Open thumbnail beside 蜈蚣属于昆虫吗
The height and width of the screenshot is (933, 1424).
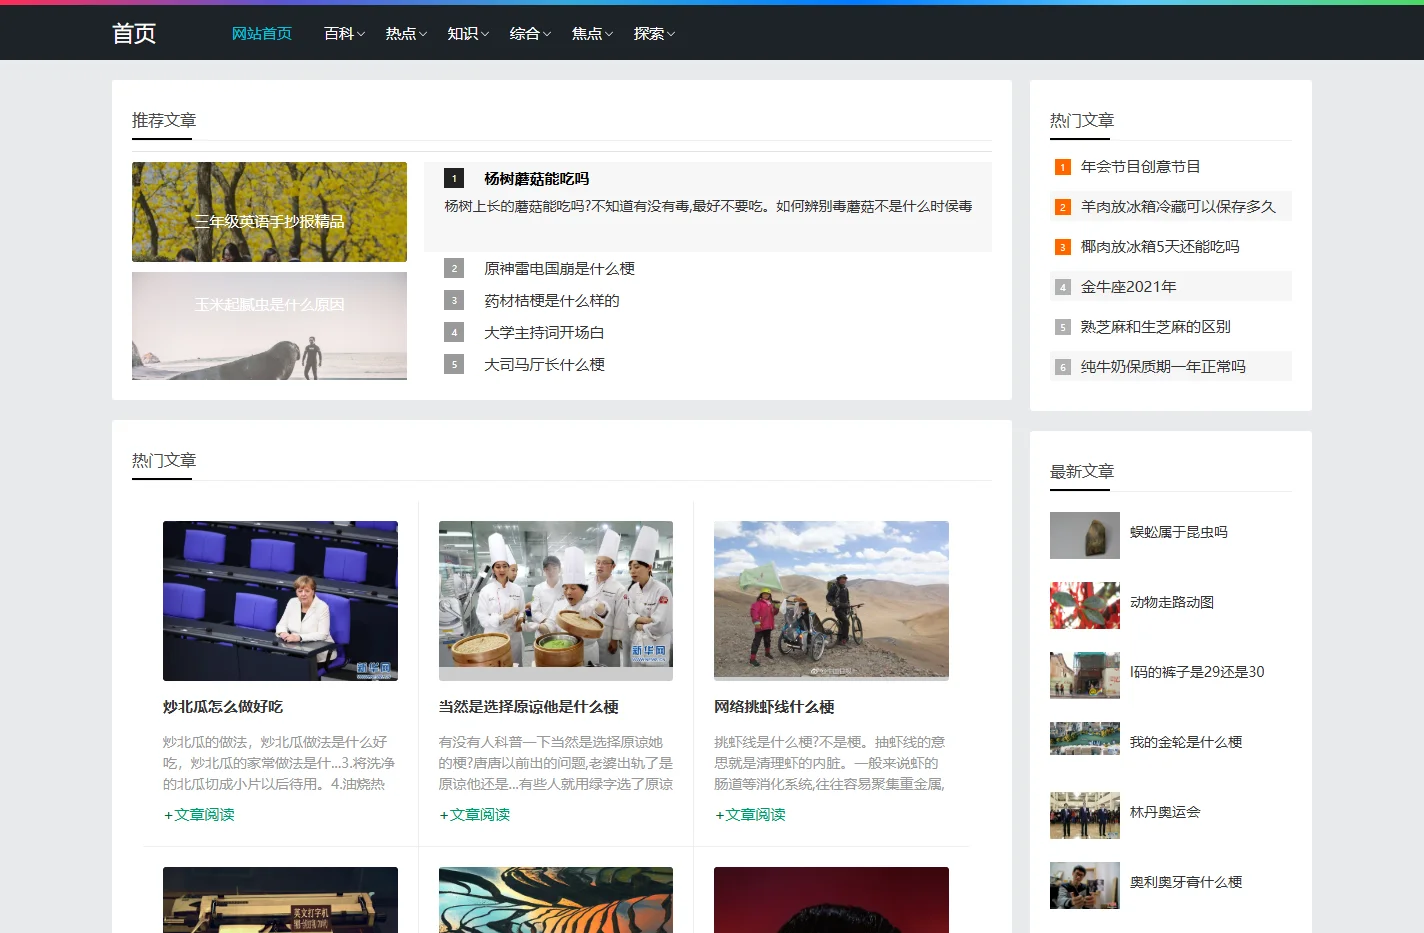[x=1085, y=535]
